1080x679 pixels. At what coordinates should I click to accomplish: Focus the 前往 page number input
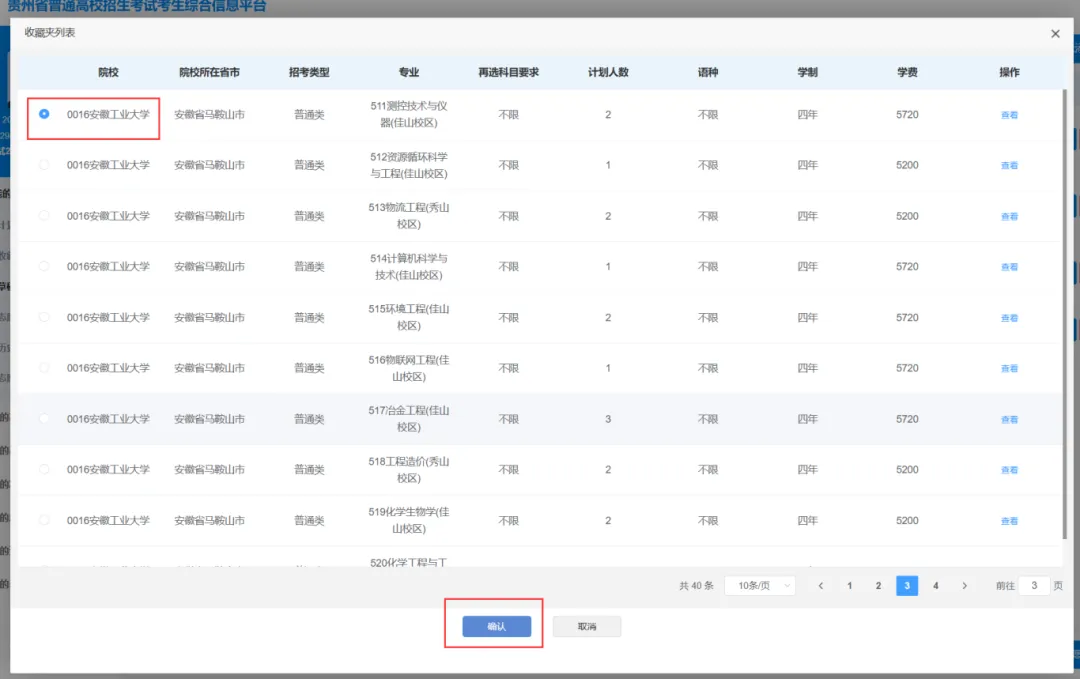(x=1034, y=585)
